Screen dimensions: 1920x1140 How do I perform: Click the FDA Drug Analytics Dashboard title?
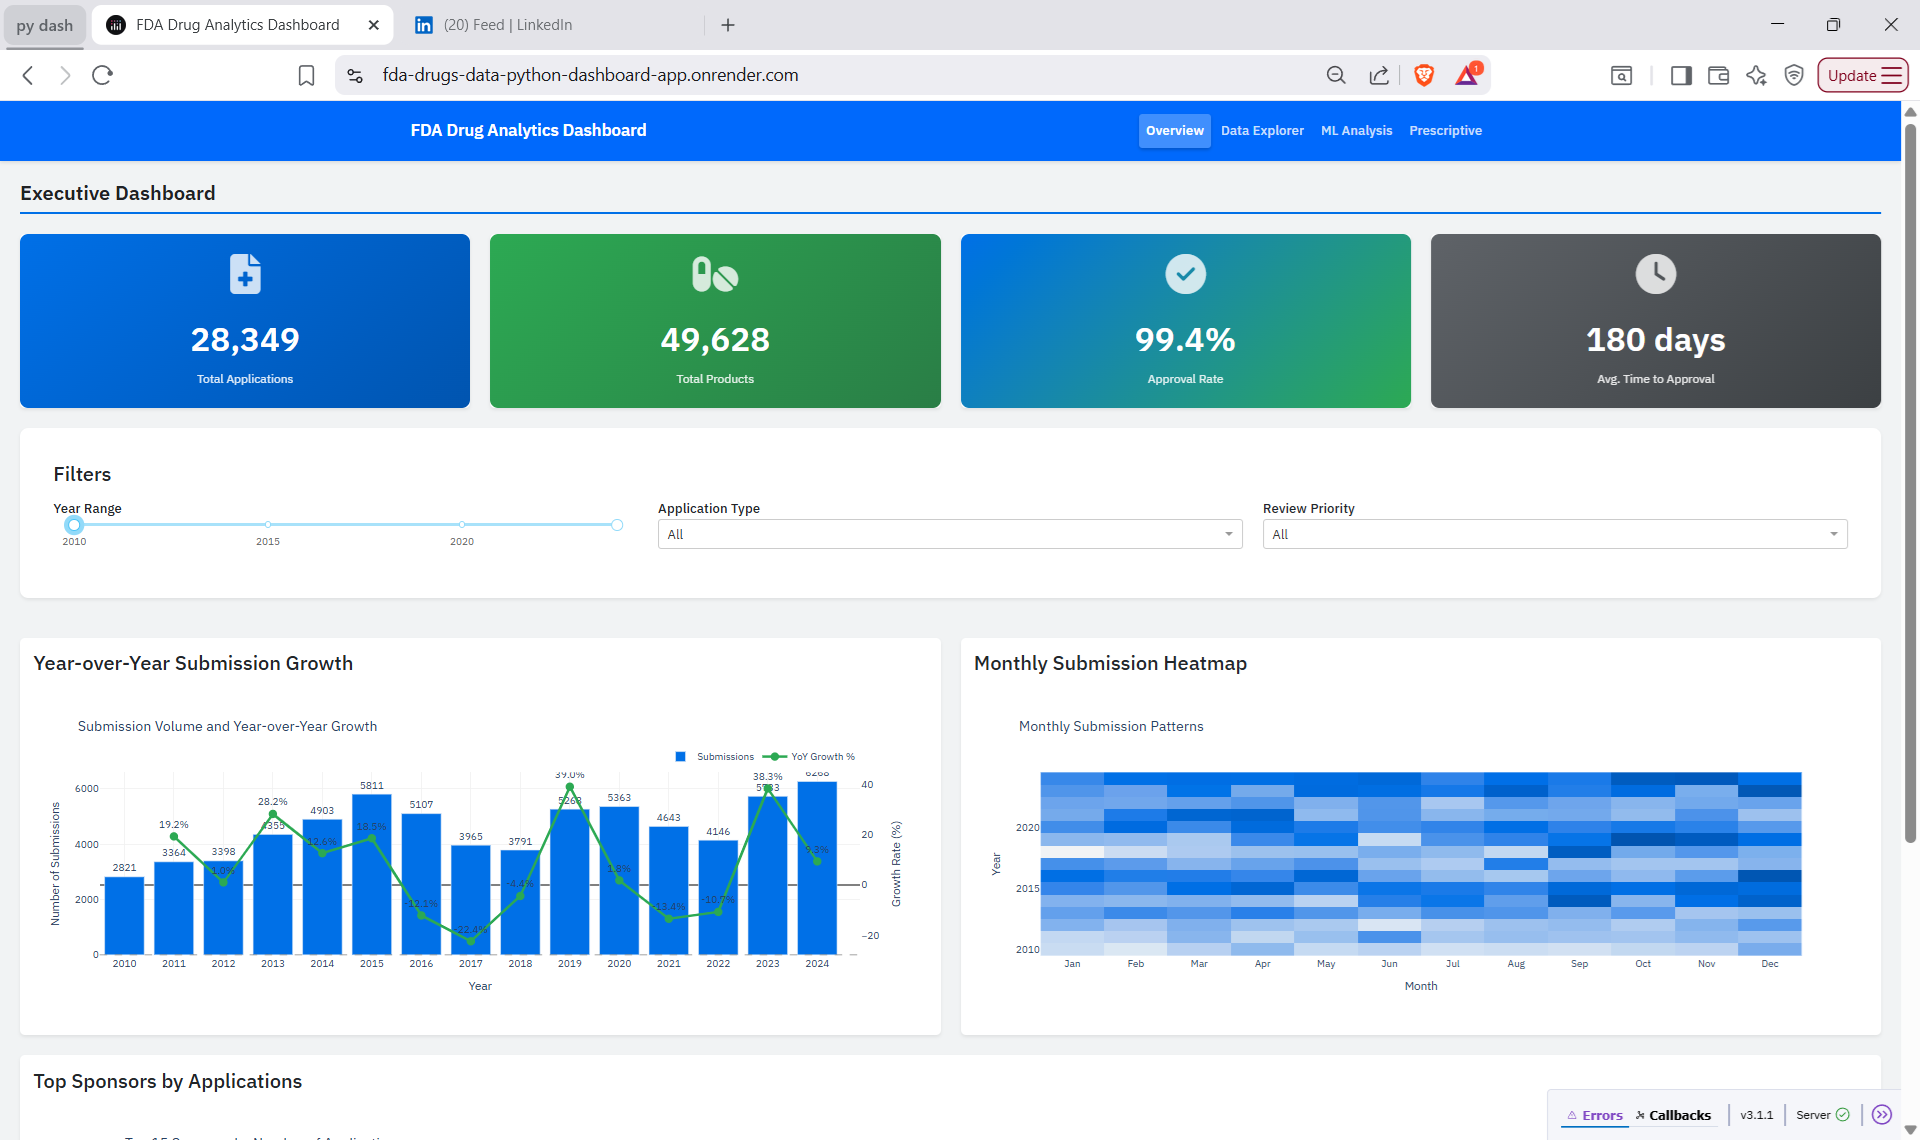[x=528, y=130]
